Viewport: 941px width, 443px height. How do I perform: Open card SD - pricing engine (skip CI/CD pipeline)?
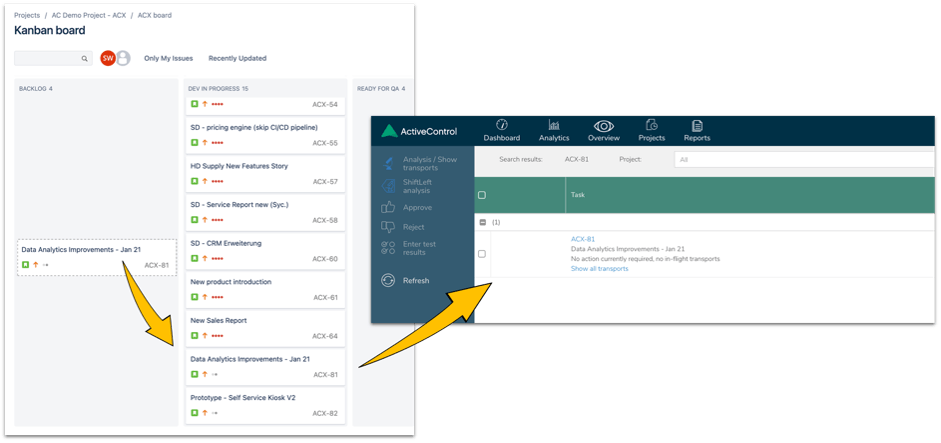click(x=265, y=135)
